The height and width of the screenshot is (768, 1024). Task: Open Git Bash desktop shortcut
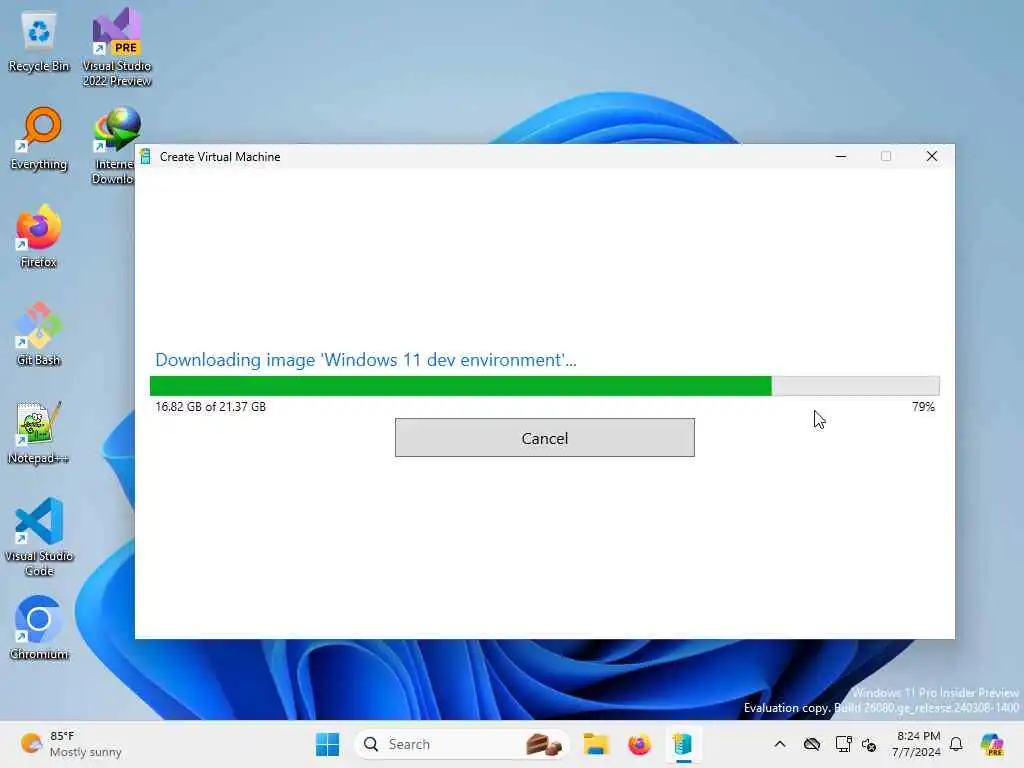[39, 334]
